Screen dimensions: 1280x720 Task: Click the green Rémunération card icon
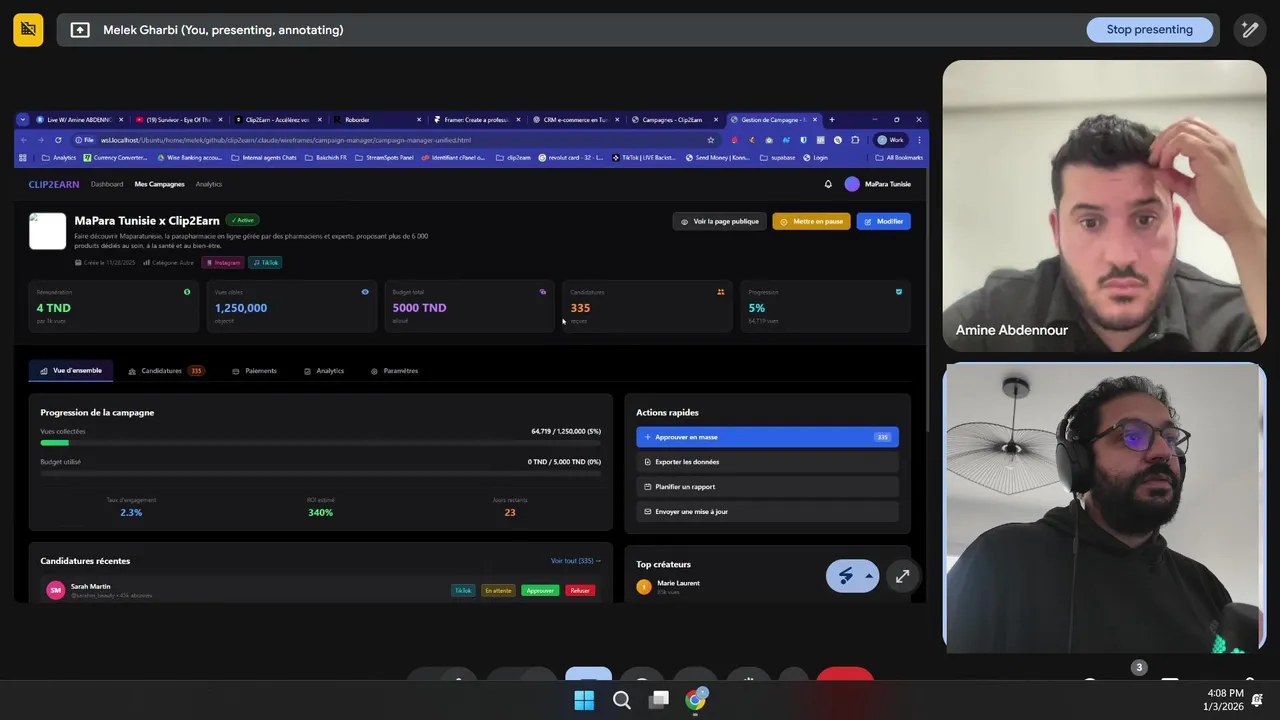point(187,292)
